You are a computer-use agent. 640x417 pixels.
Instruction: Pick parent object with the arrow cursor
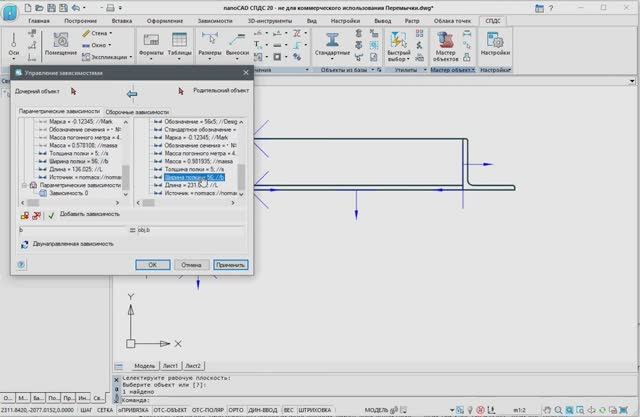tap(181, 91)
